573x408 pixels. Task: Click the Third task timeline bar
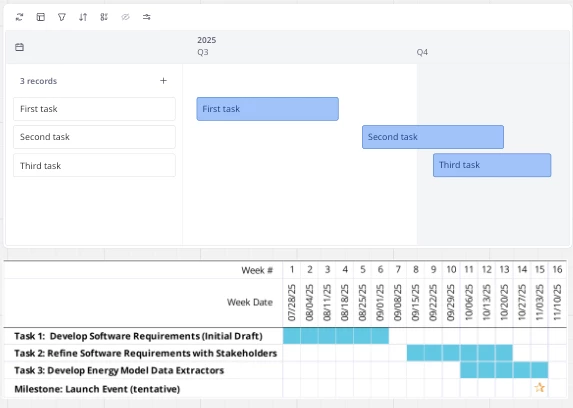pos(492,165)
